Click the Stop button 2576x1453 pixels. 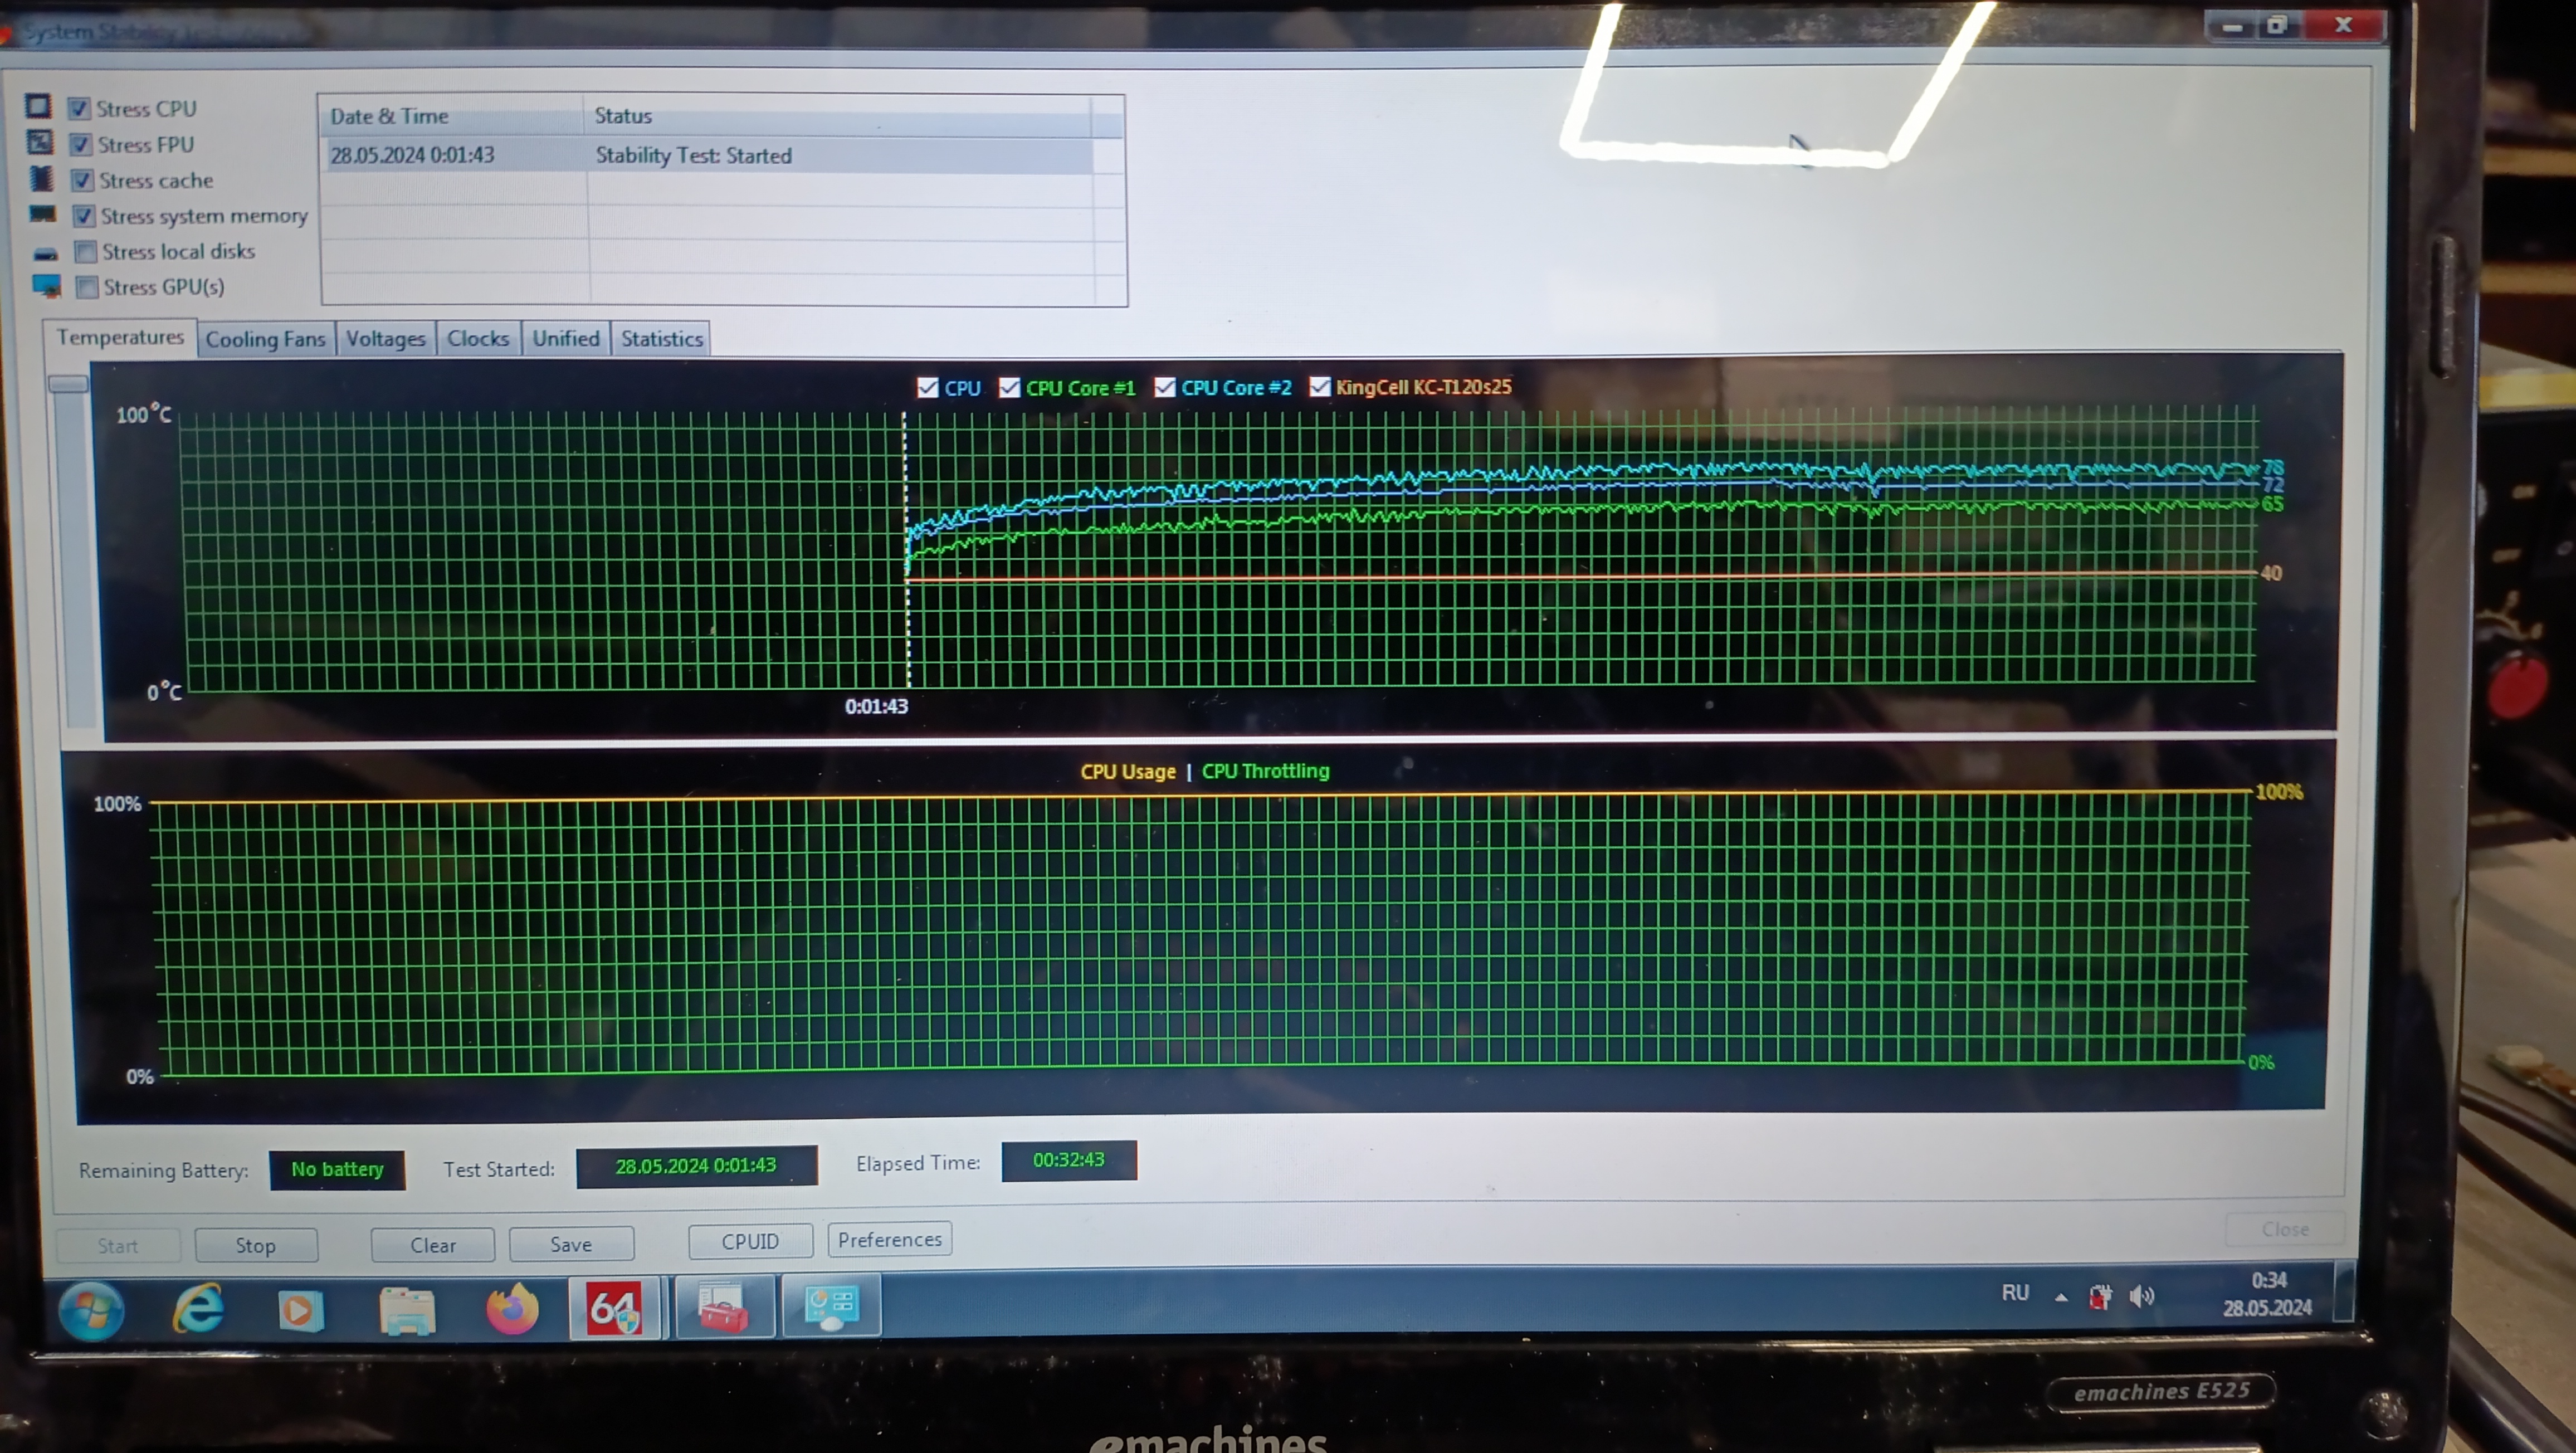[x=256, y=1245]
